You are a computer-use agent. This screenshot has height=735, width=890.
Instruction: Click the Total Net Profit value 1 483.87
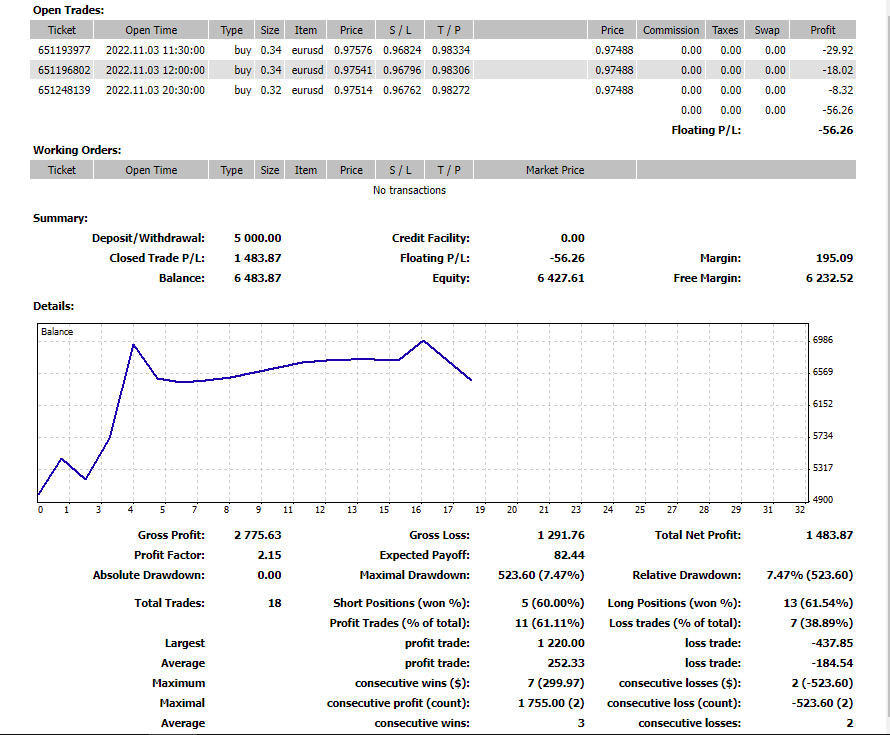[x=829, y=535]
